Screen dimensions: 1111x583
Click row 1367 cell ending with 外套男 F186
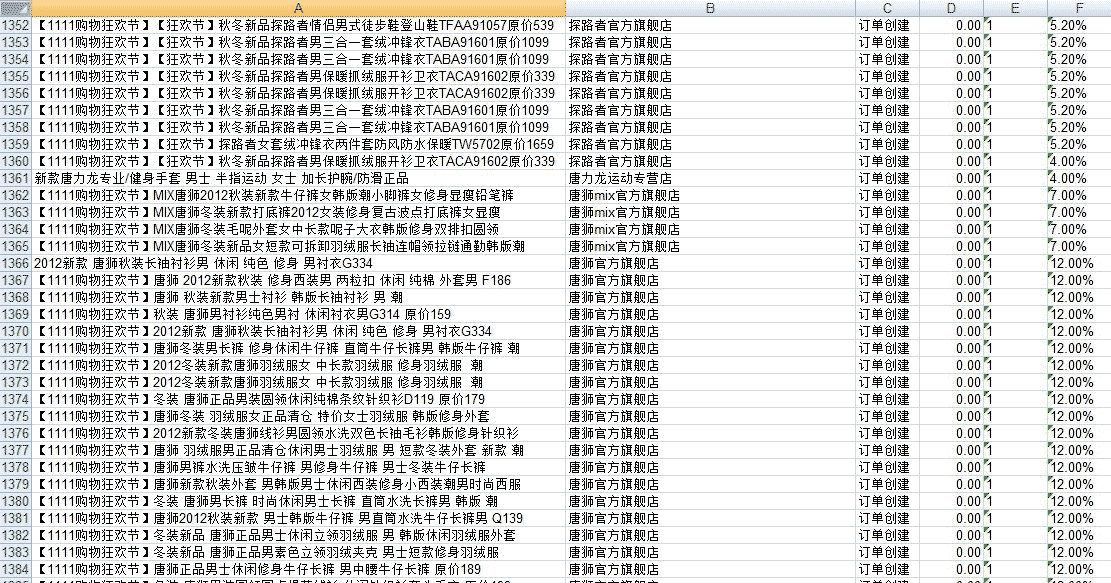[298, 281]
